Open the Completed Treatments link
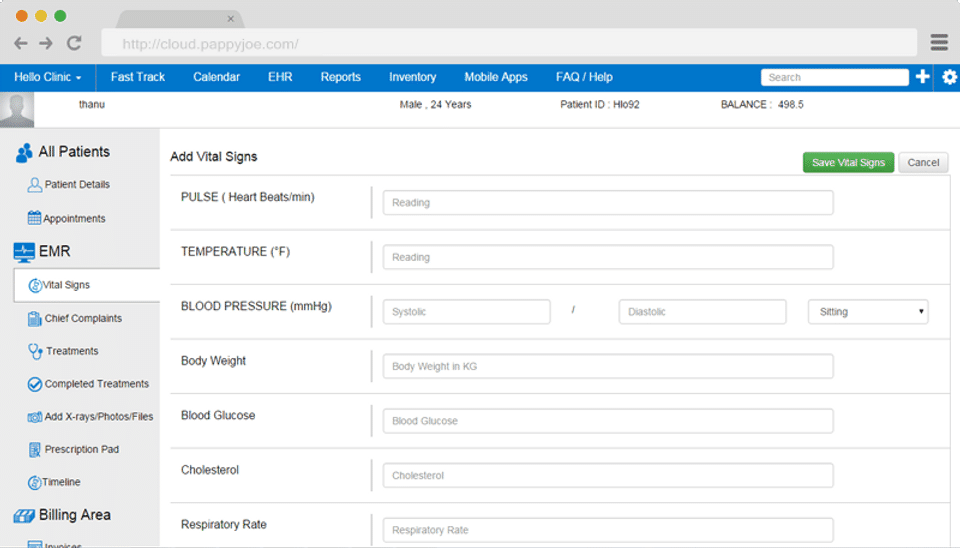The image size is (960, 548). tap(97, 384)
